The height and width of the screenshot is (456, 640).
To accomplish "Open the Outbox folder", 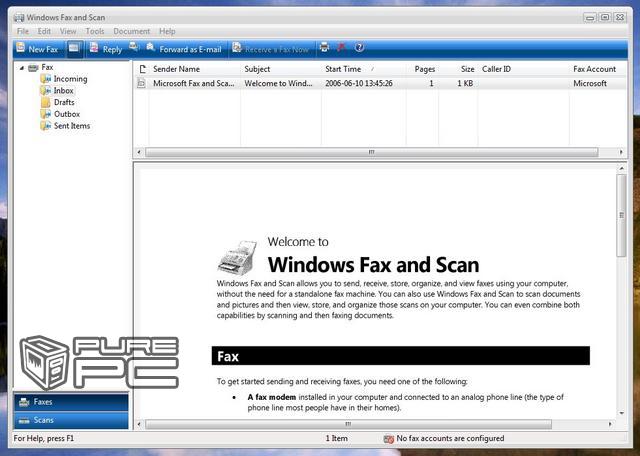I will tap(67, 114).
